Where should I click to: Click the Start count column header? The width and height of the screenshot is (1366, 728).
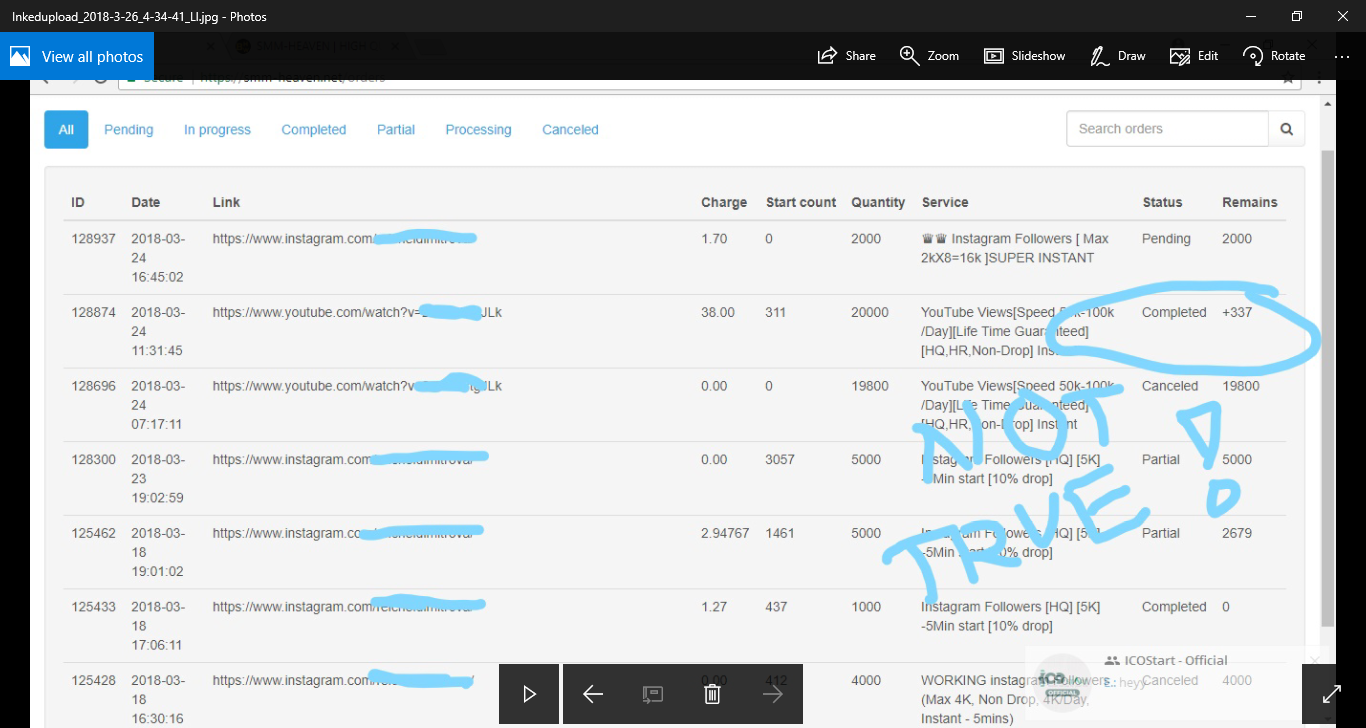801,202
